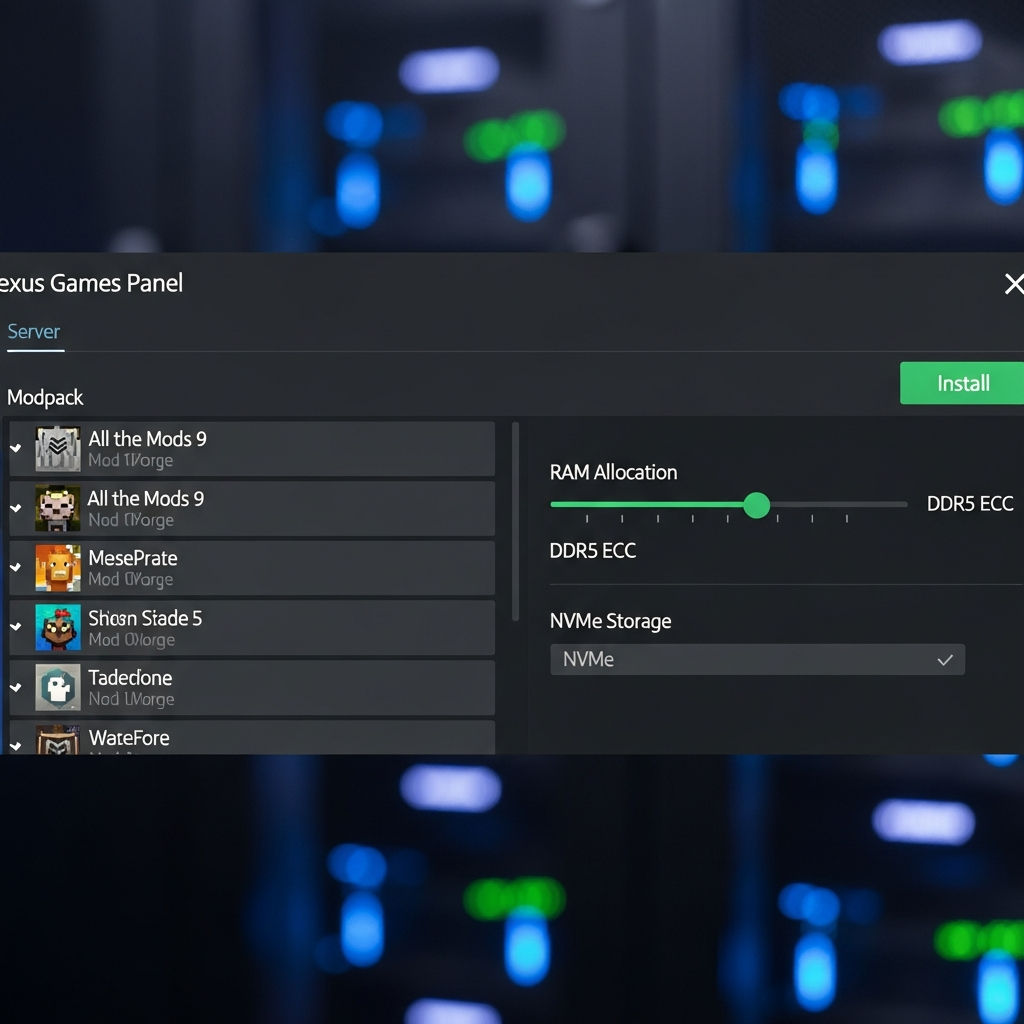Click the Shosn Stade 5 modpack icon

pos(57,627)
